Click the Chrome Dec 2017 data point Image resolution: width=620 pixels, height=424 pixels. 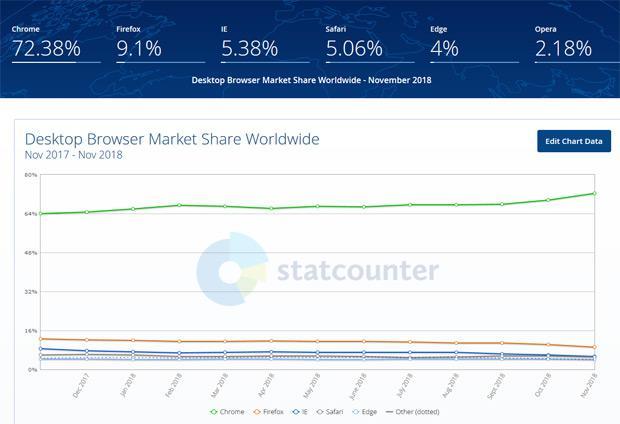tap(87, 212)
